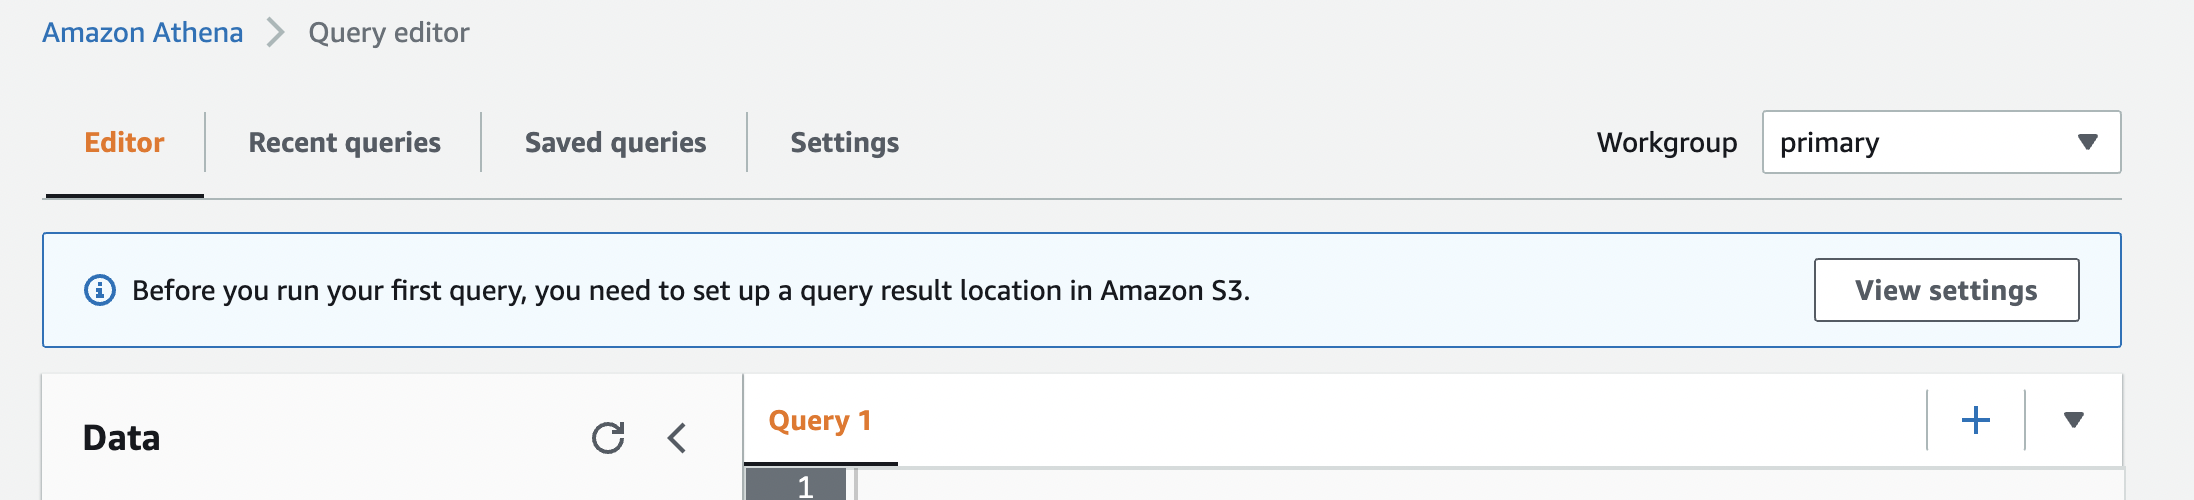The height and width of the screenshot is (500, 2194).
Task: Refresh the Data panel
Action: tap(608, 438)
